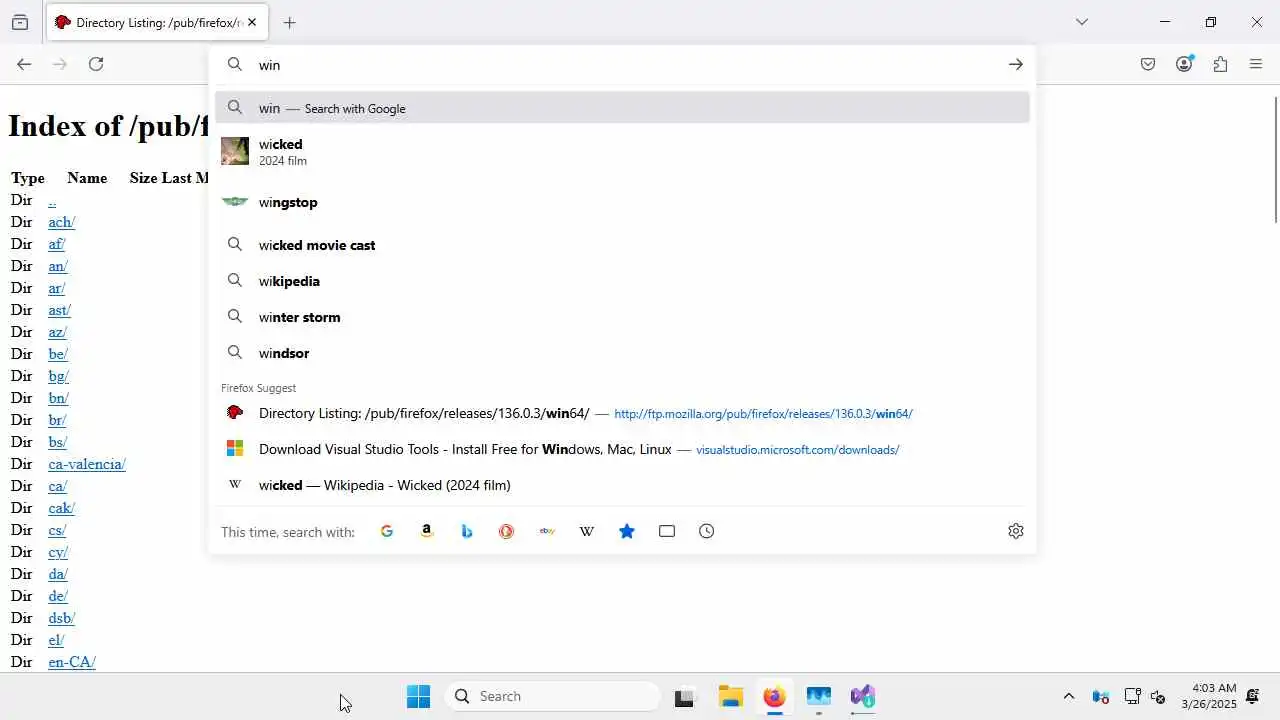Choose 'winter storm' suggestion
The height and width of the screenshot is (720, 1280).
[622, 317]
